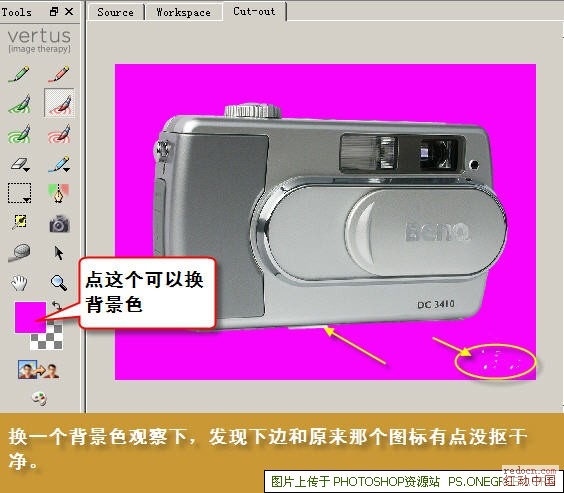Pick the red smart highlighter brush
This screenshot has width=564, height=493.
59,104
